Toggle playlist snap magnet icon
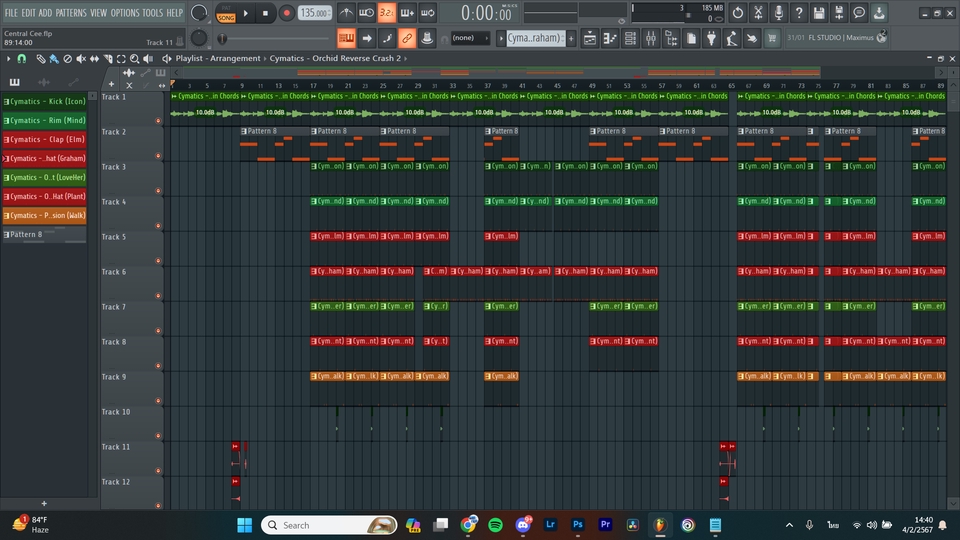960x540 pixels. coord(21,59)
